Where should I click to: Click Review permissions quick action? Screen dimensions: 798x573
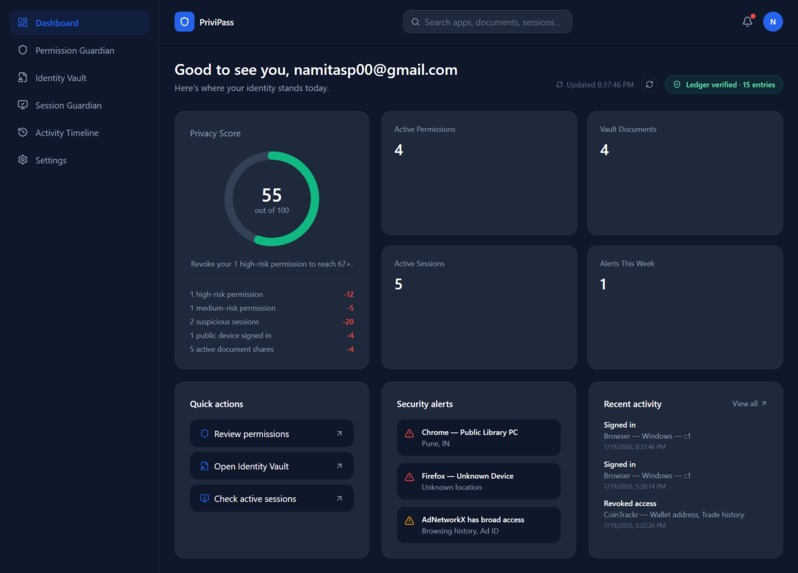pos(272,434)
